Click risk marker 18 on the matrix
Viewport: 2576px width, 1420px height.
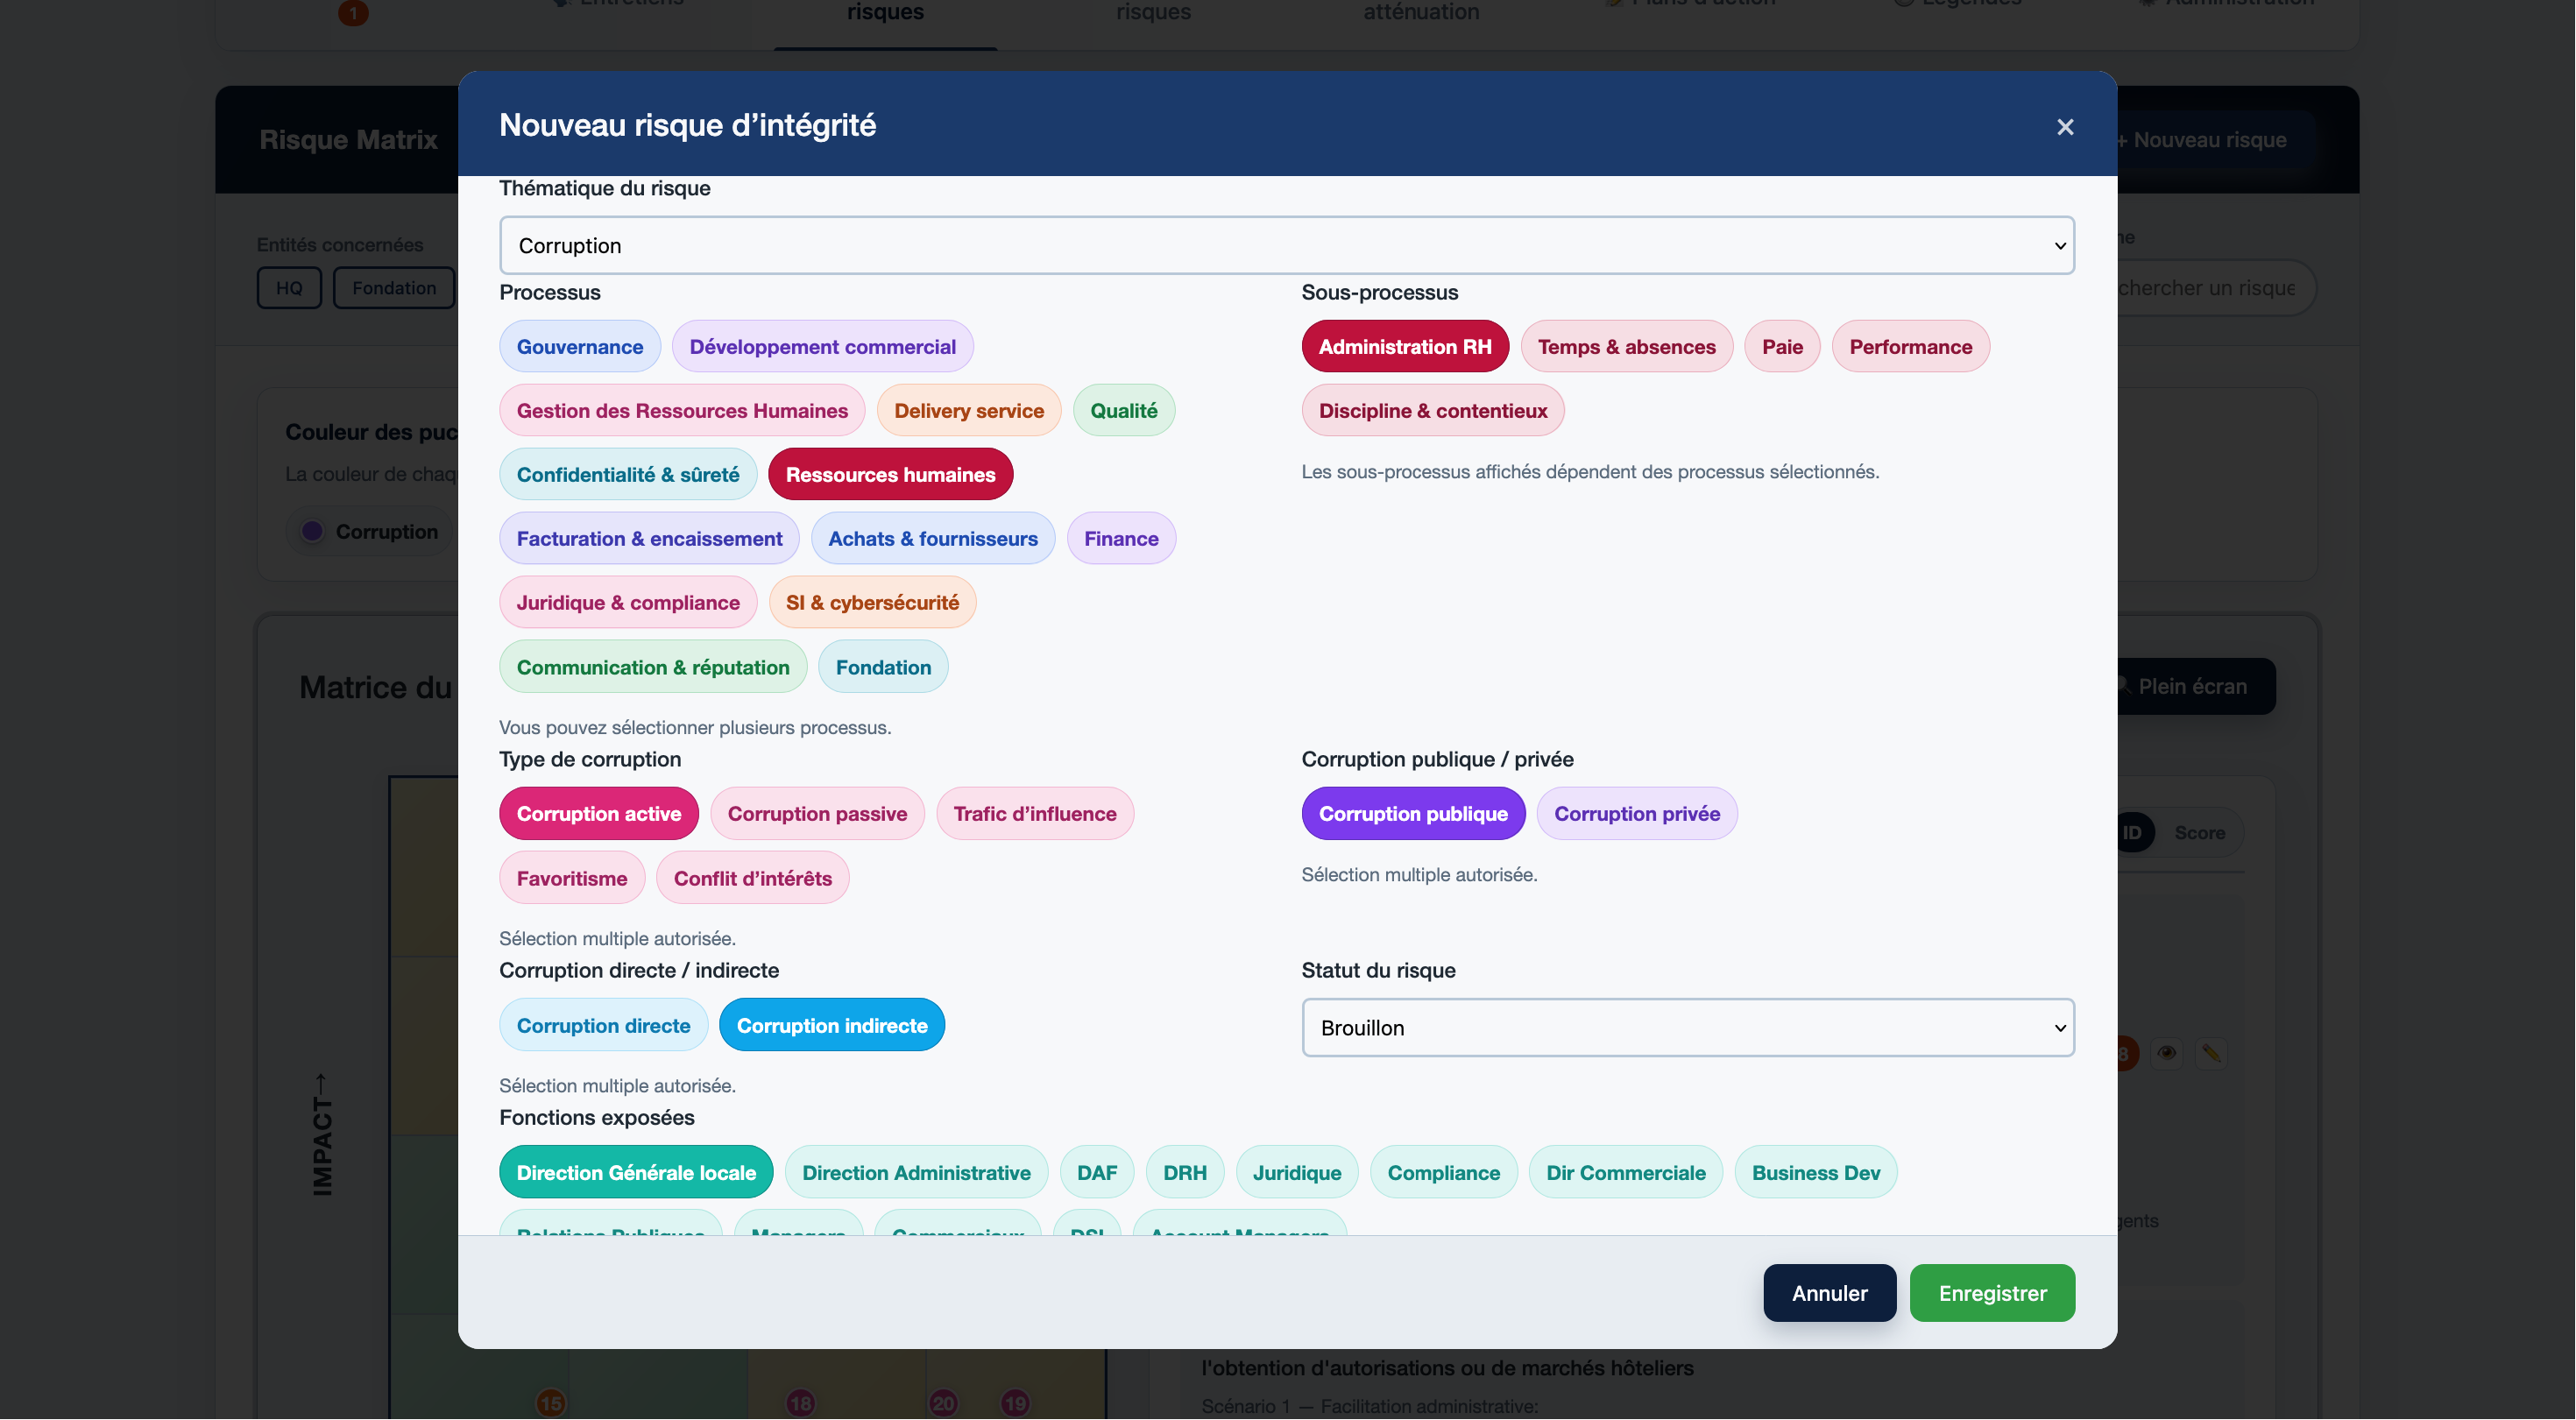coord(800,1403)
